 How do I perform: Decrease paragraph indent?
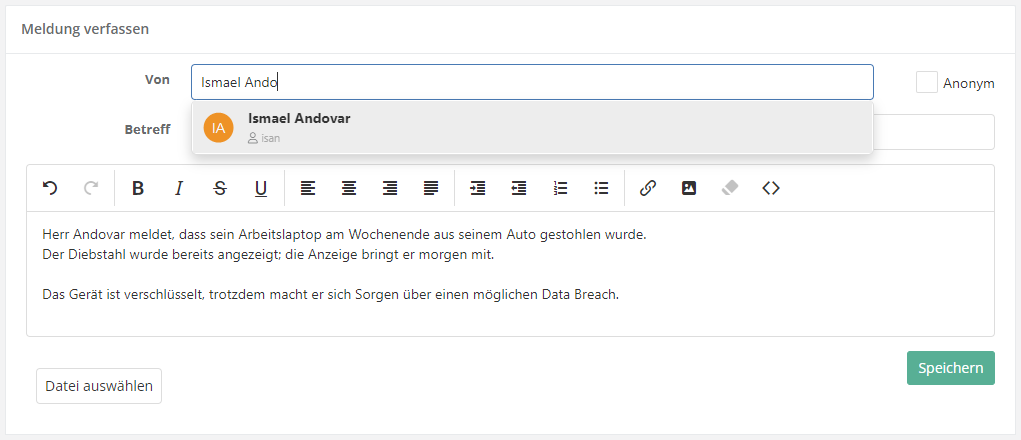tap(519, 188)
